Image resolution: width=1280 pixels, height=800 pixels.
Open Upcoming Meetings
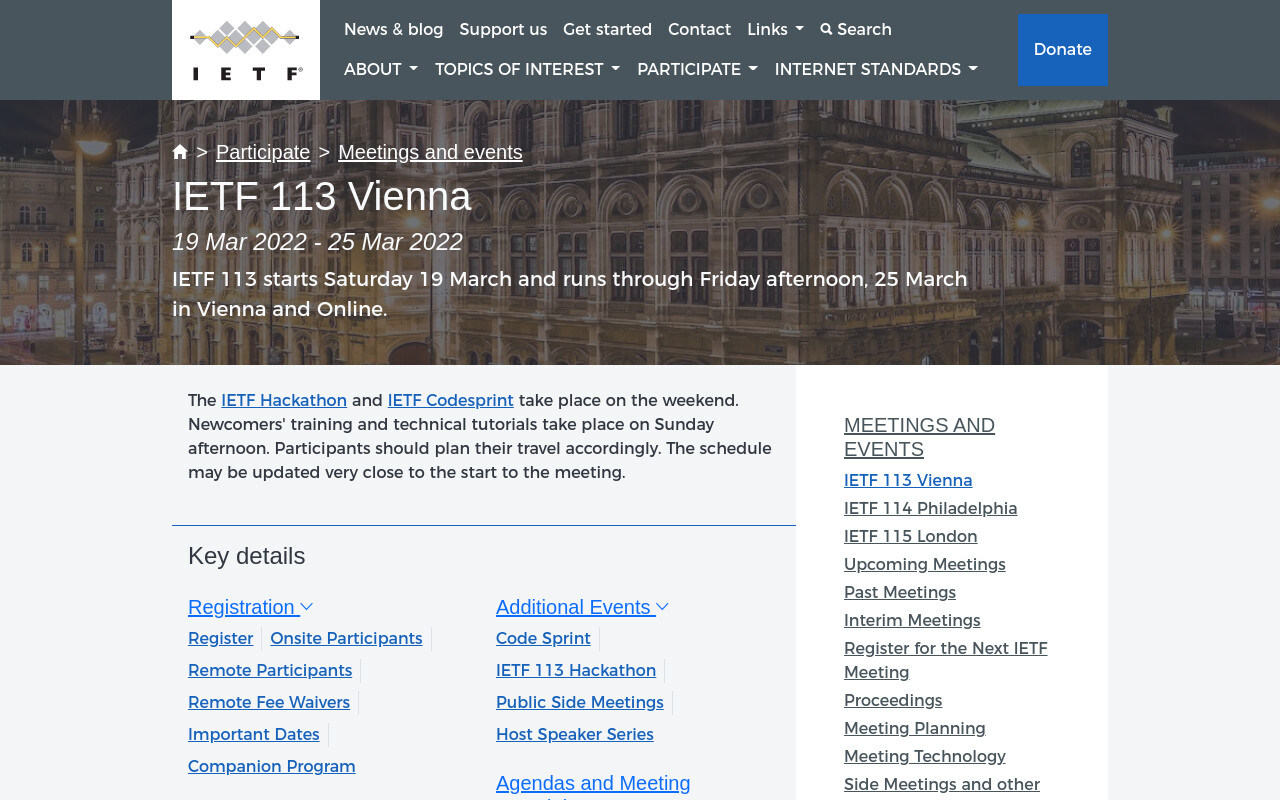(925, 564)
